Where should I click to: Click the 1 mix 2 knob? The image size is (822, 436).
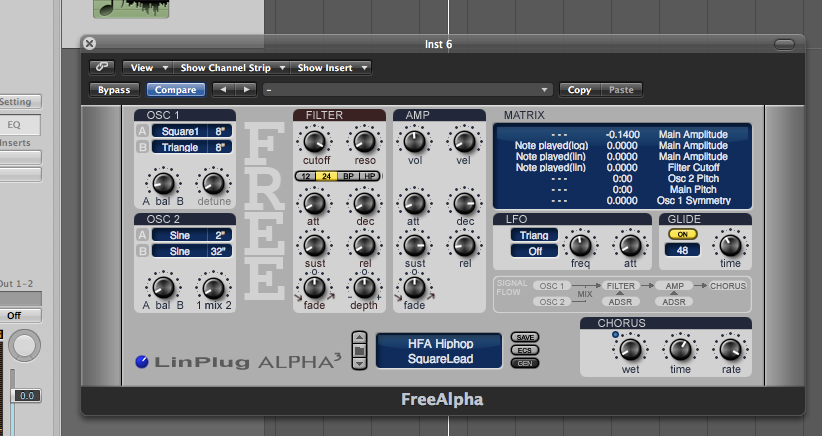point(213,287)
